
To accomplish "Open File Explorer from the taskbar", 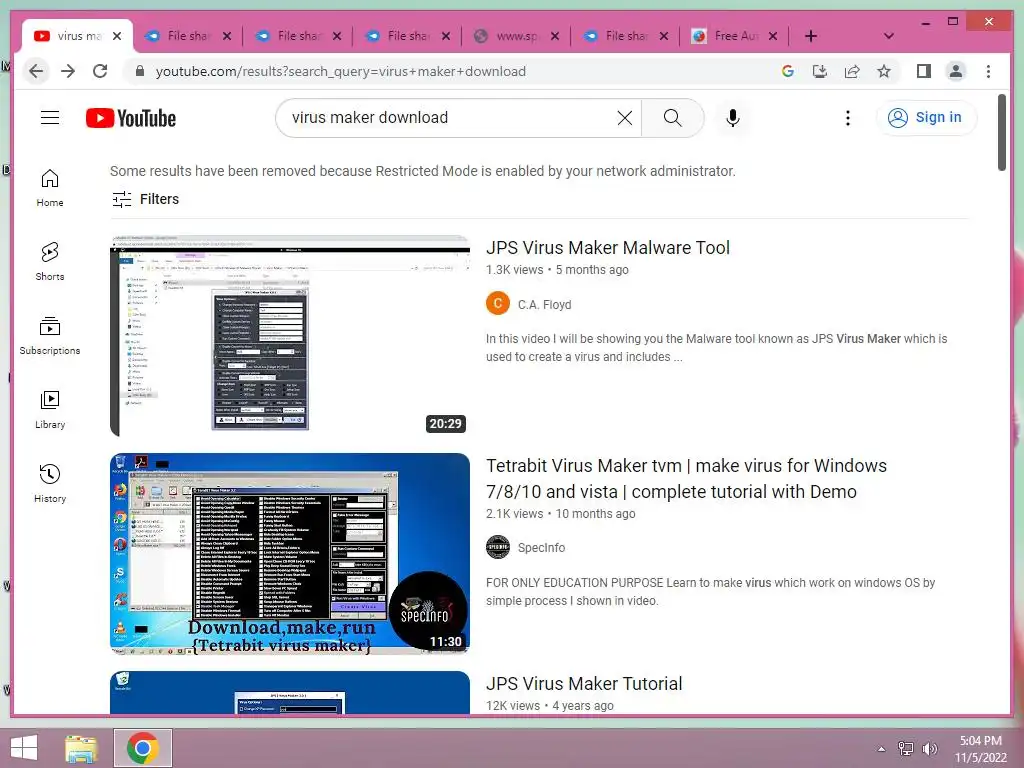I will (x=81, y=748).
